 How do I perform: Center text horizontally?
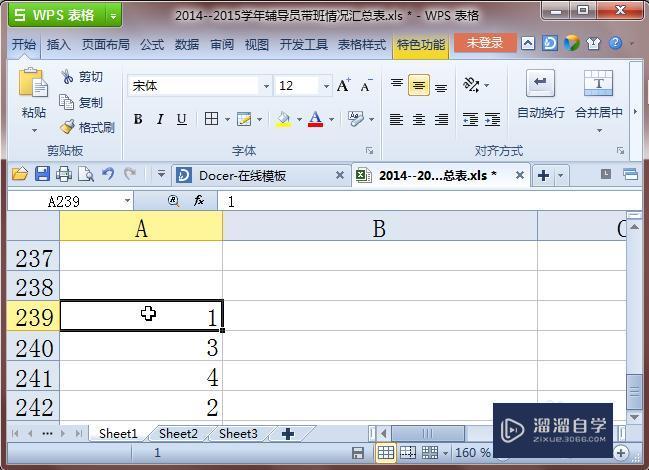point(418,120)
